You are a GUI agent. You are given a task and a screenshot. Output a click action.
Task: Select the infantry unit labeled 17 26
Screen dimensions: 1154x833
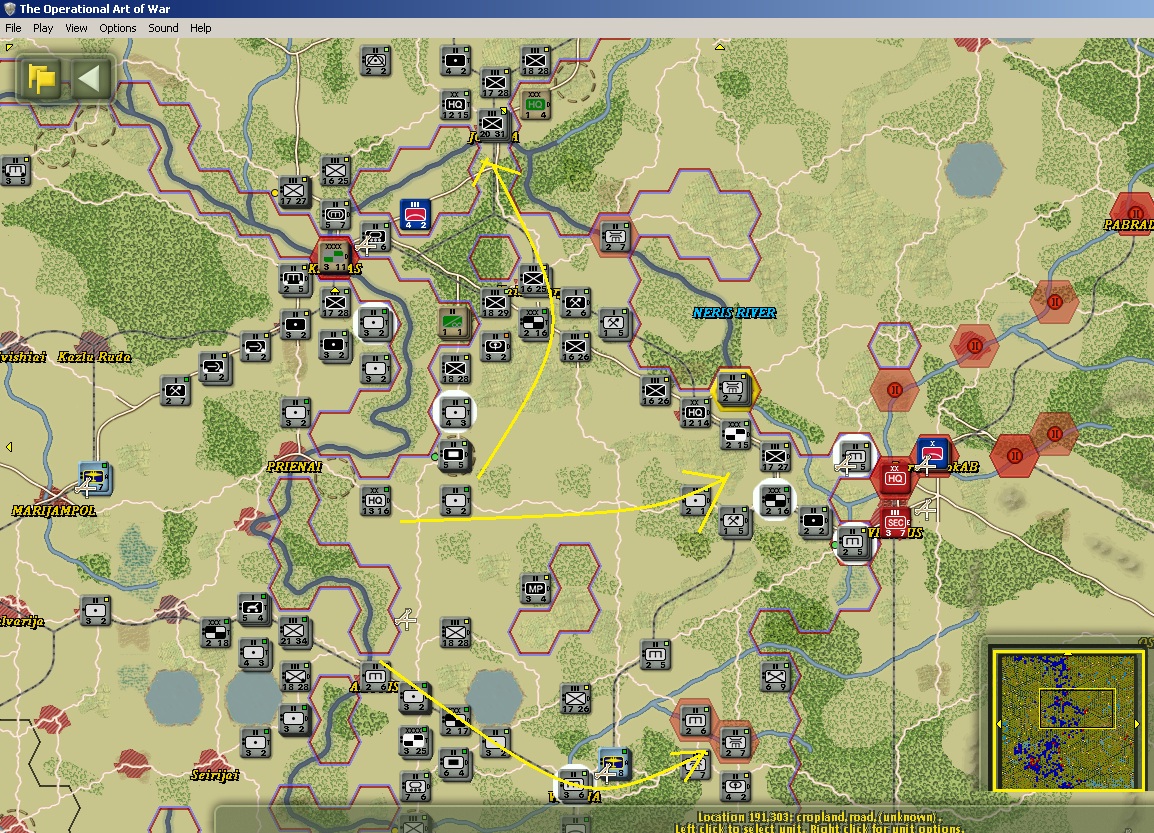(576, 698)
